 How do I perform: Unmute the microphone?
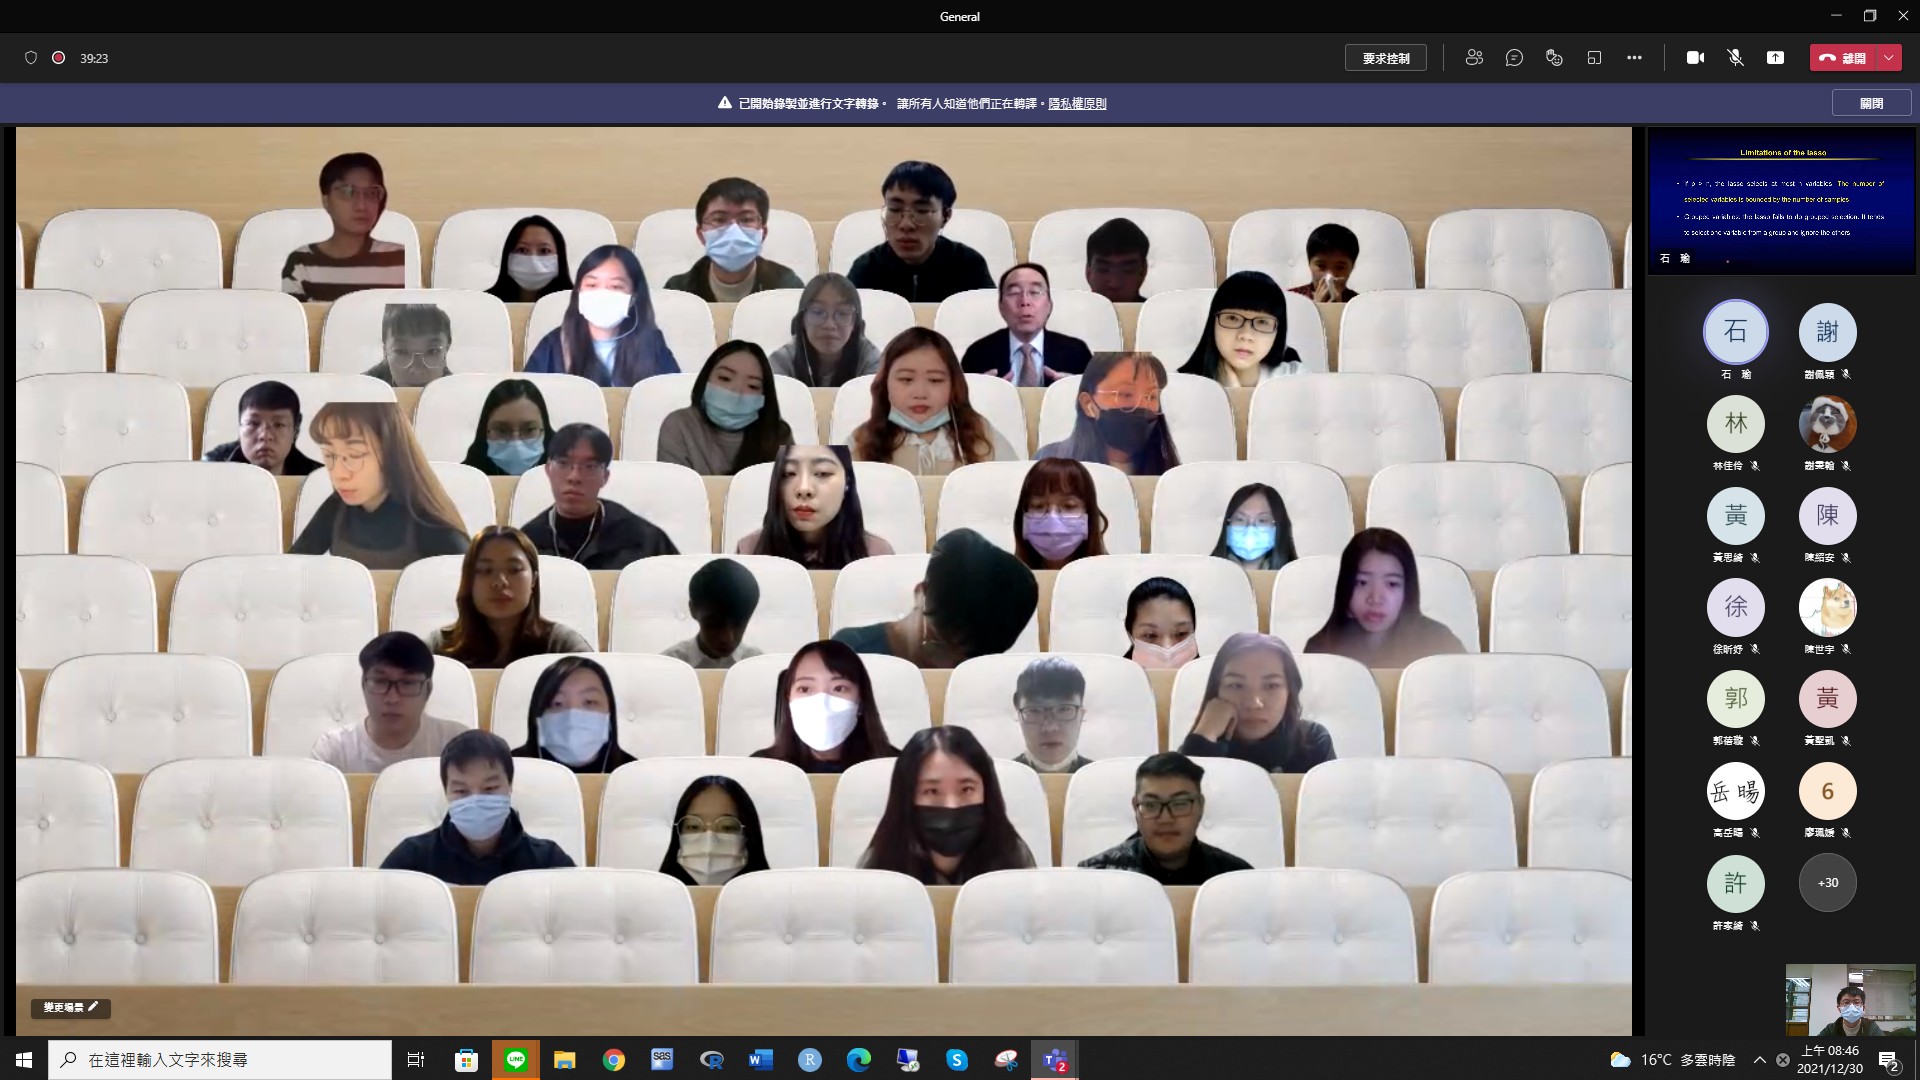(1735, 58)
